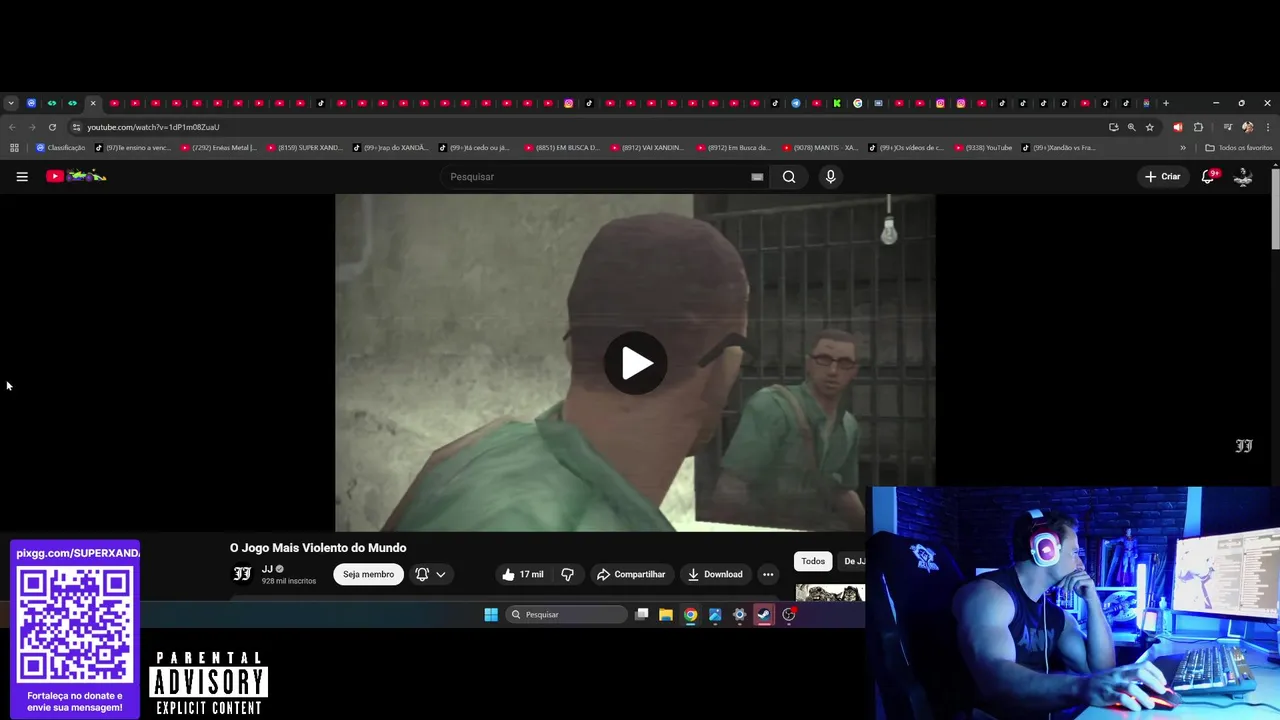
Task: Click the install/cast icon in address bar
Action: pos(1113,127)
